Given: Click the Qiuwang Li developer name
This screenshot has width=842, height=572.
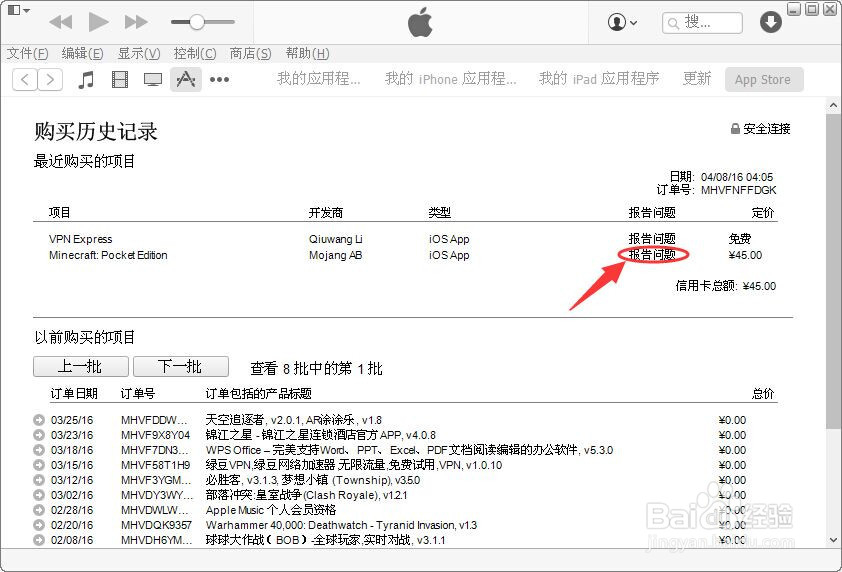Looking at the screenshot, I should [336, 239].
